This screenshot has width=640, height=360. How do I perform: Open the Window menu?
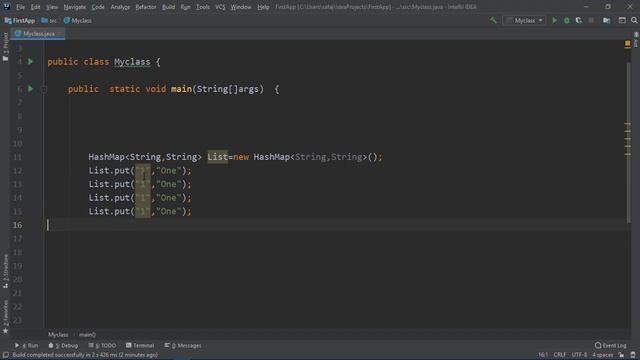pos(241,7)
